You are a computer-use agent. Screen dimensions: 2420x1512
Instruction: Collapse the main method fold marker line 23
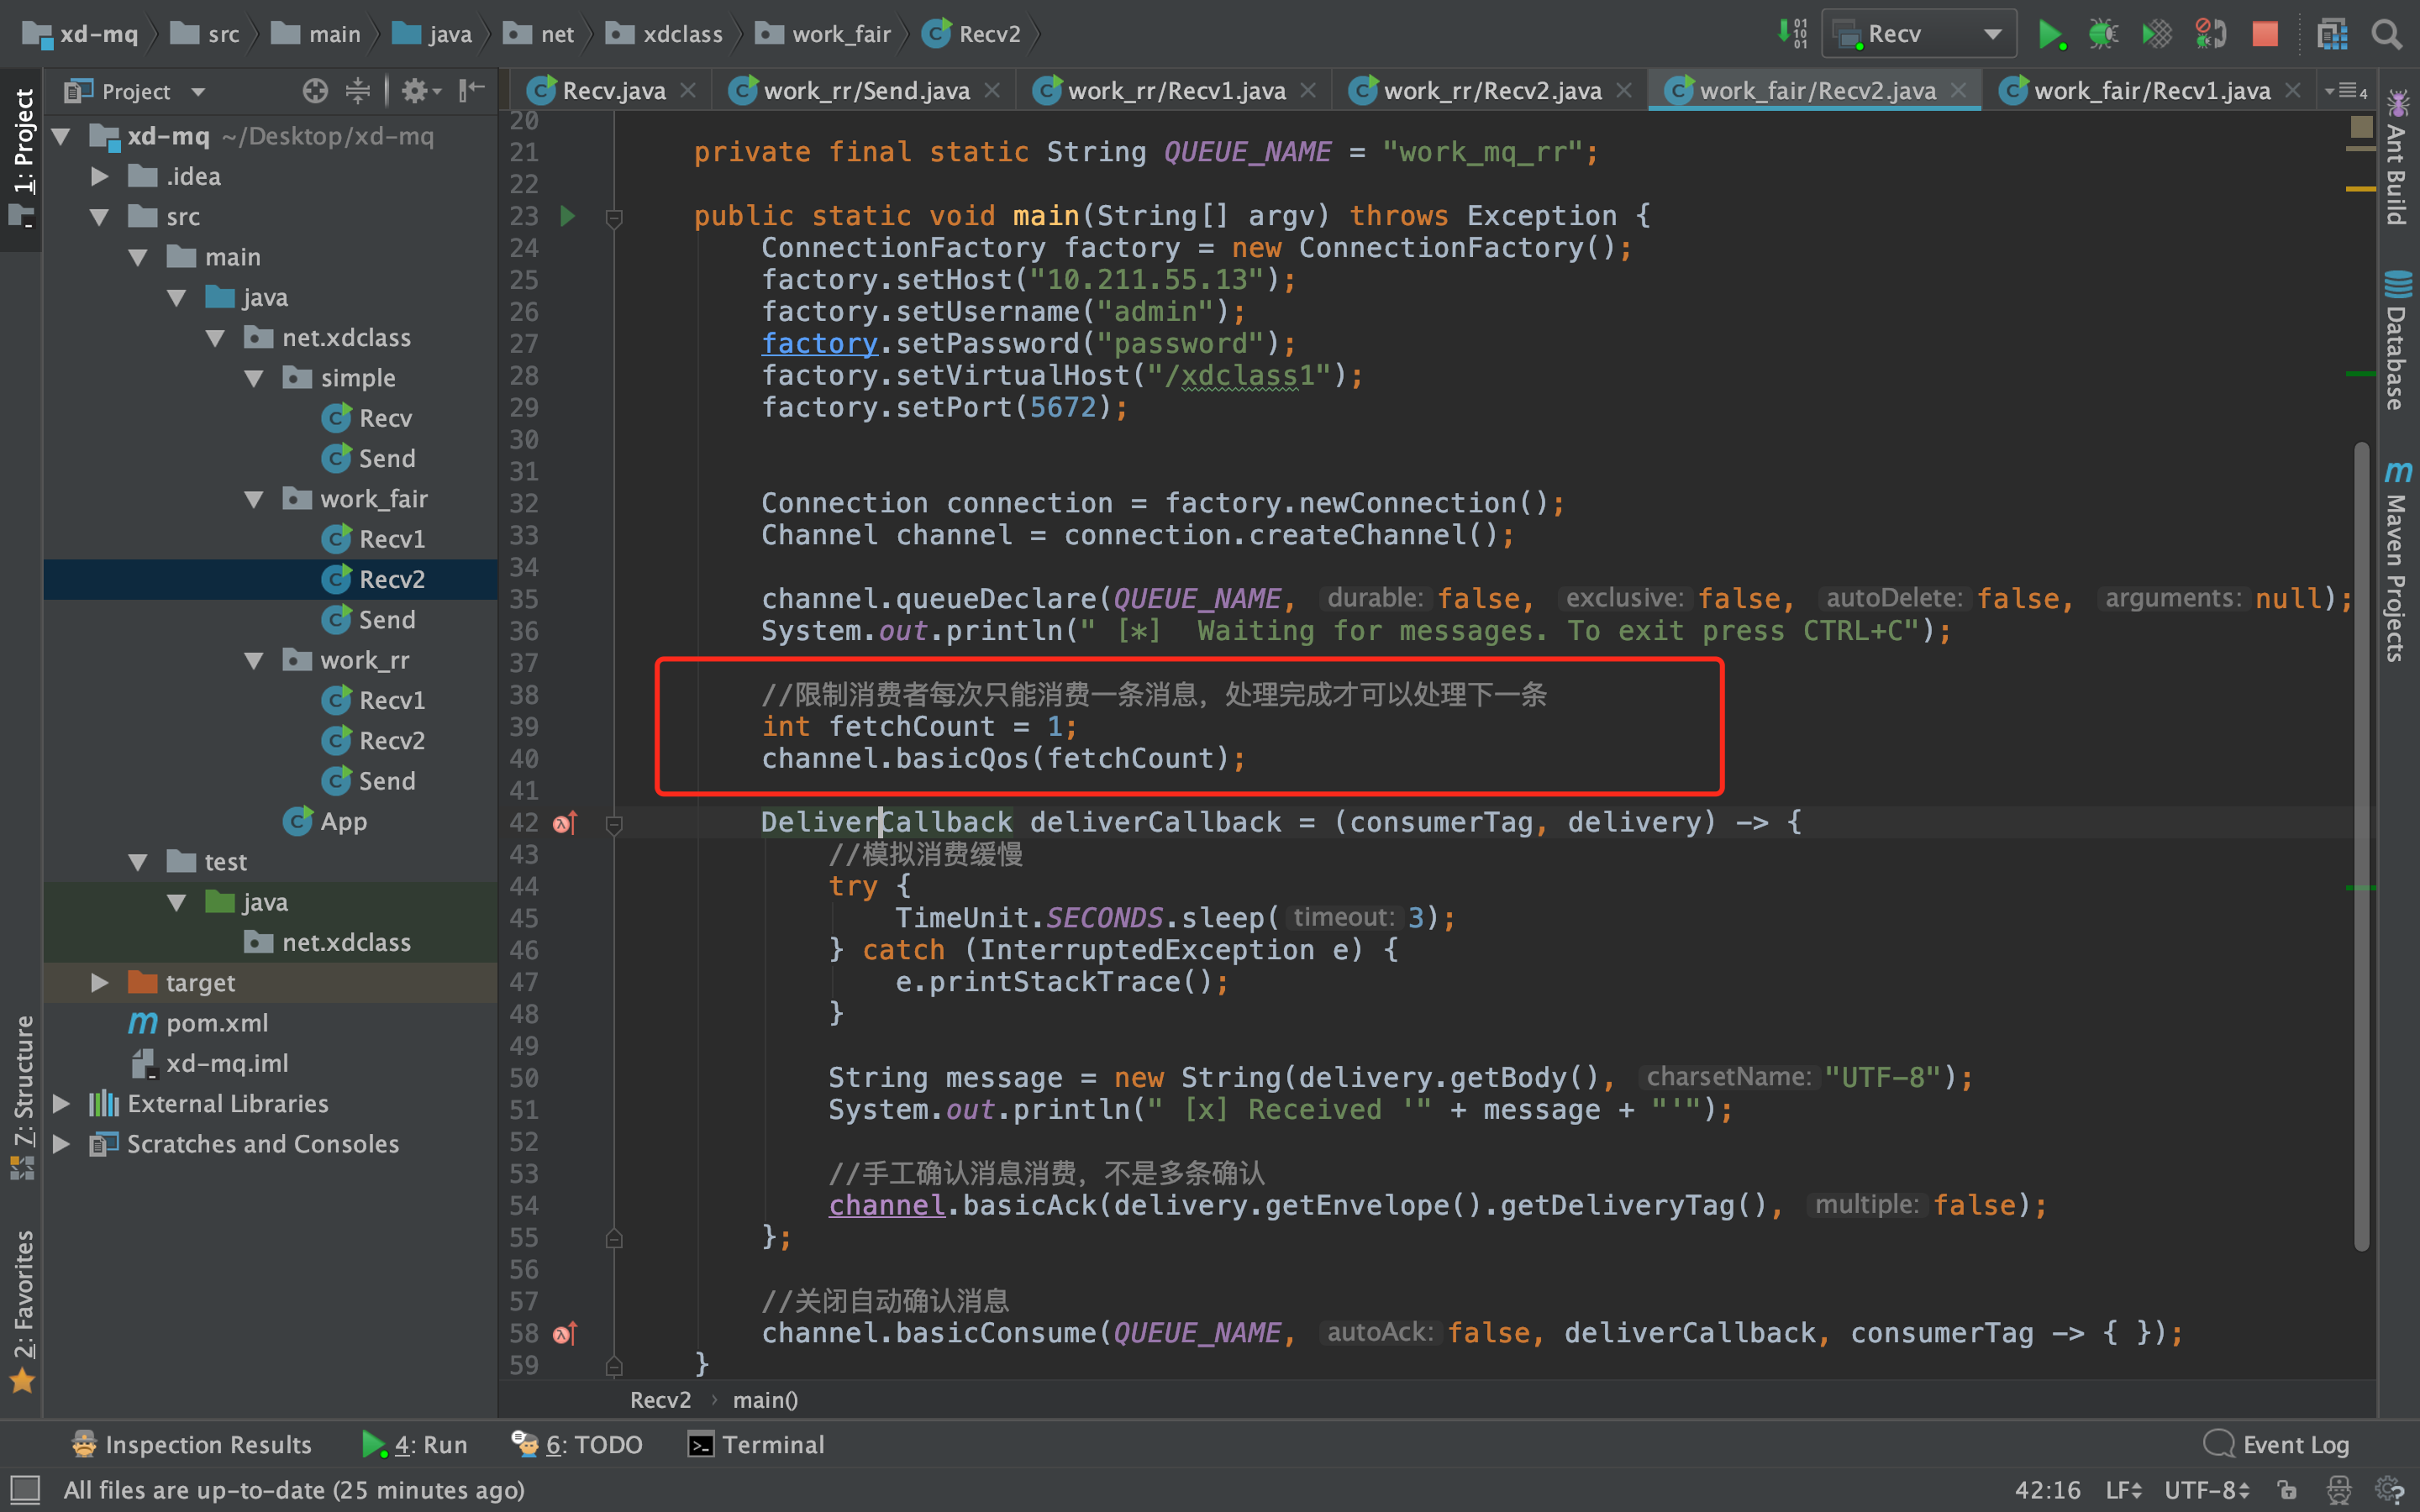pos(614,217)
